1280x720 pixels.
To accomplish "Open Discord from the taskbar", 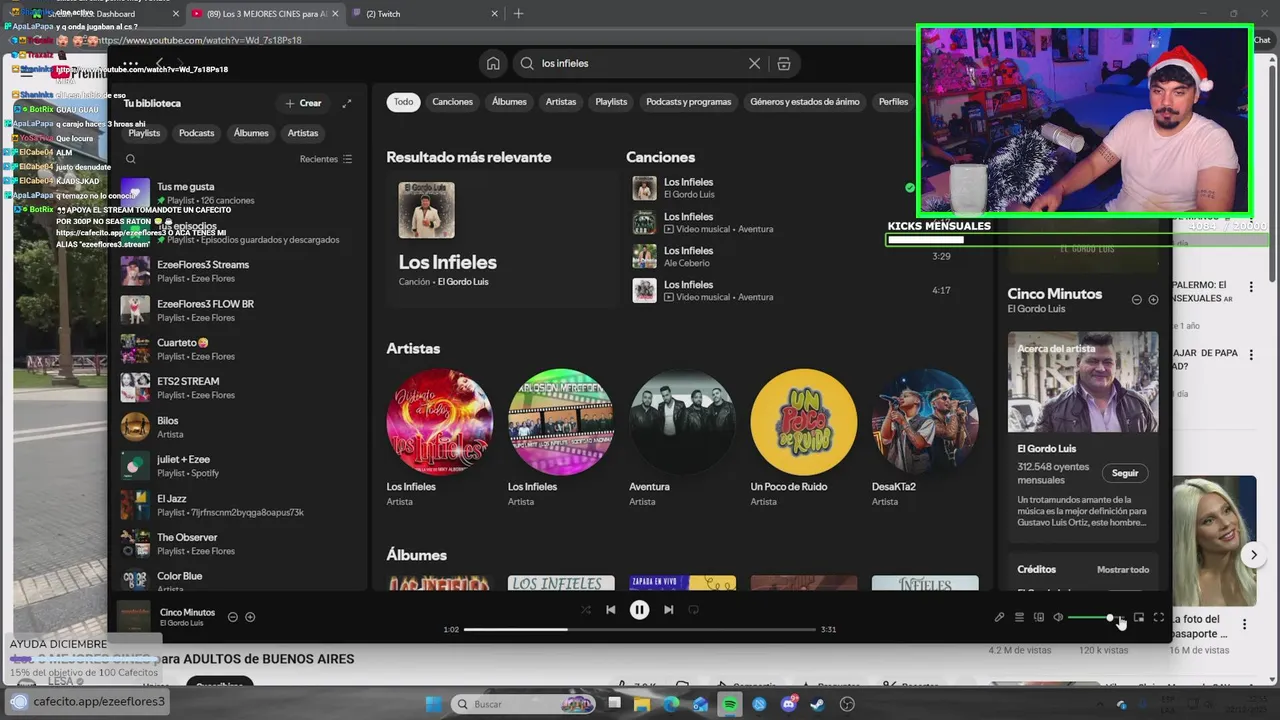I will (789, 704).
